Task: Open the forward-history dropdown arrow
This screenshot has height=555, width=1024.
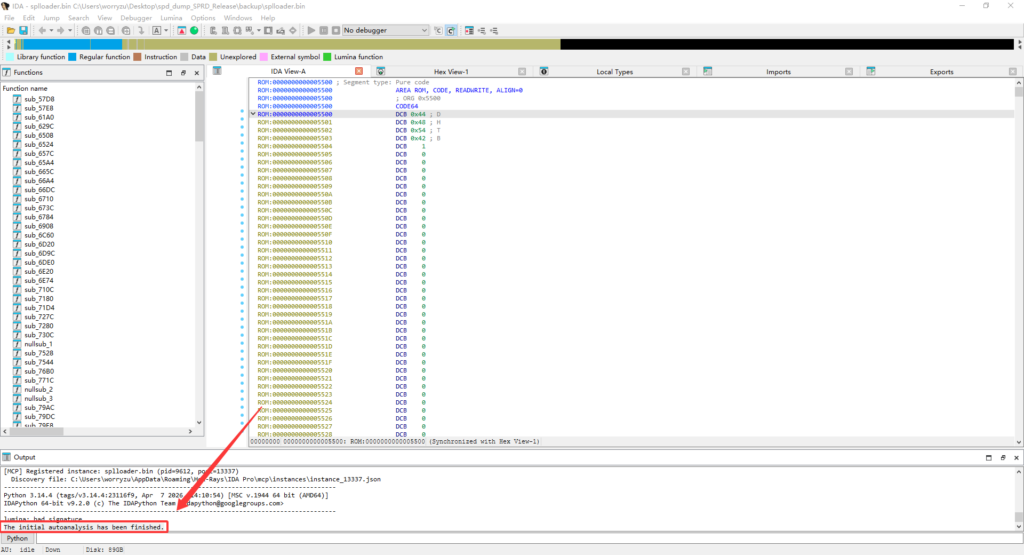Action: point(70,31)
